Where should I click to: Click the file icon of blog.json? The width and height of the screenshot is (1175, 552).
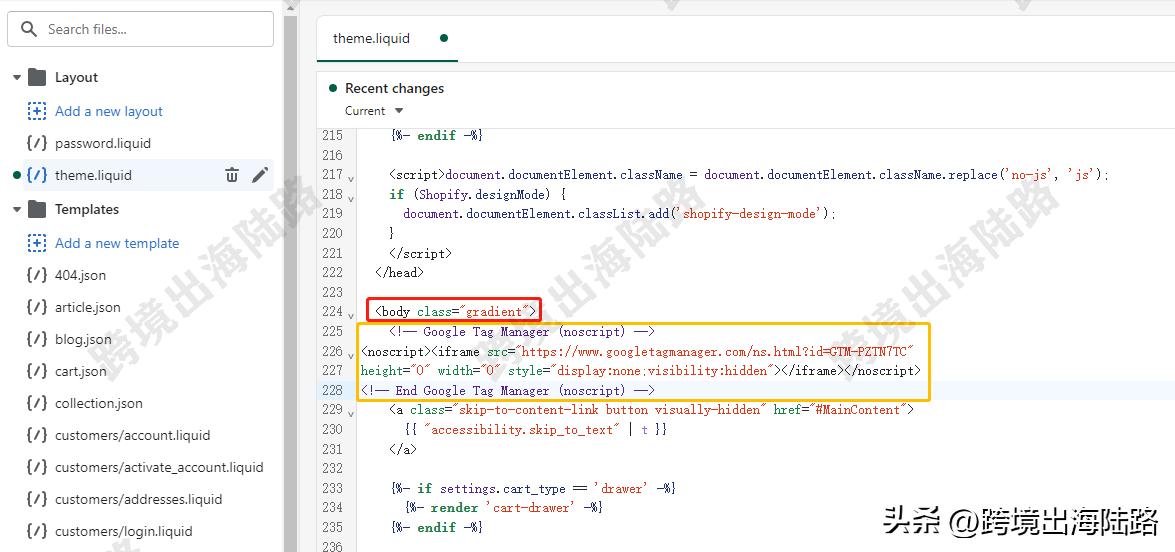(37, 339)
